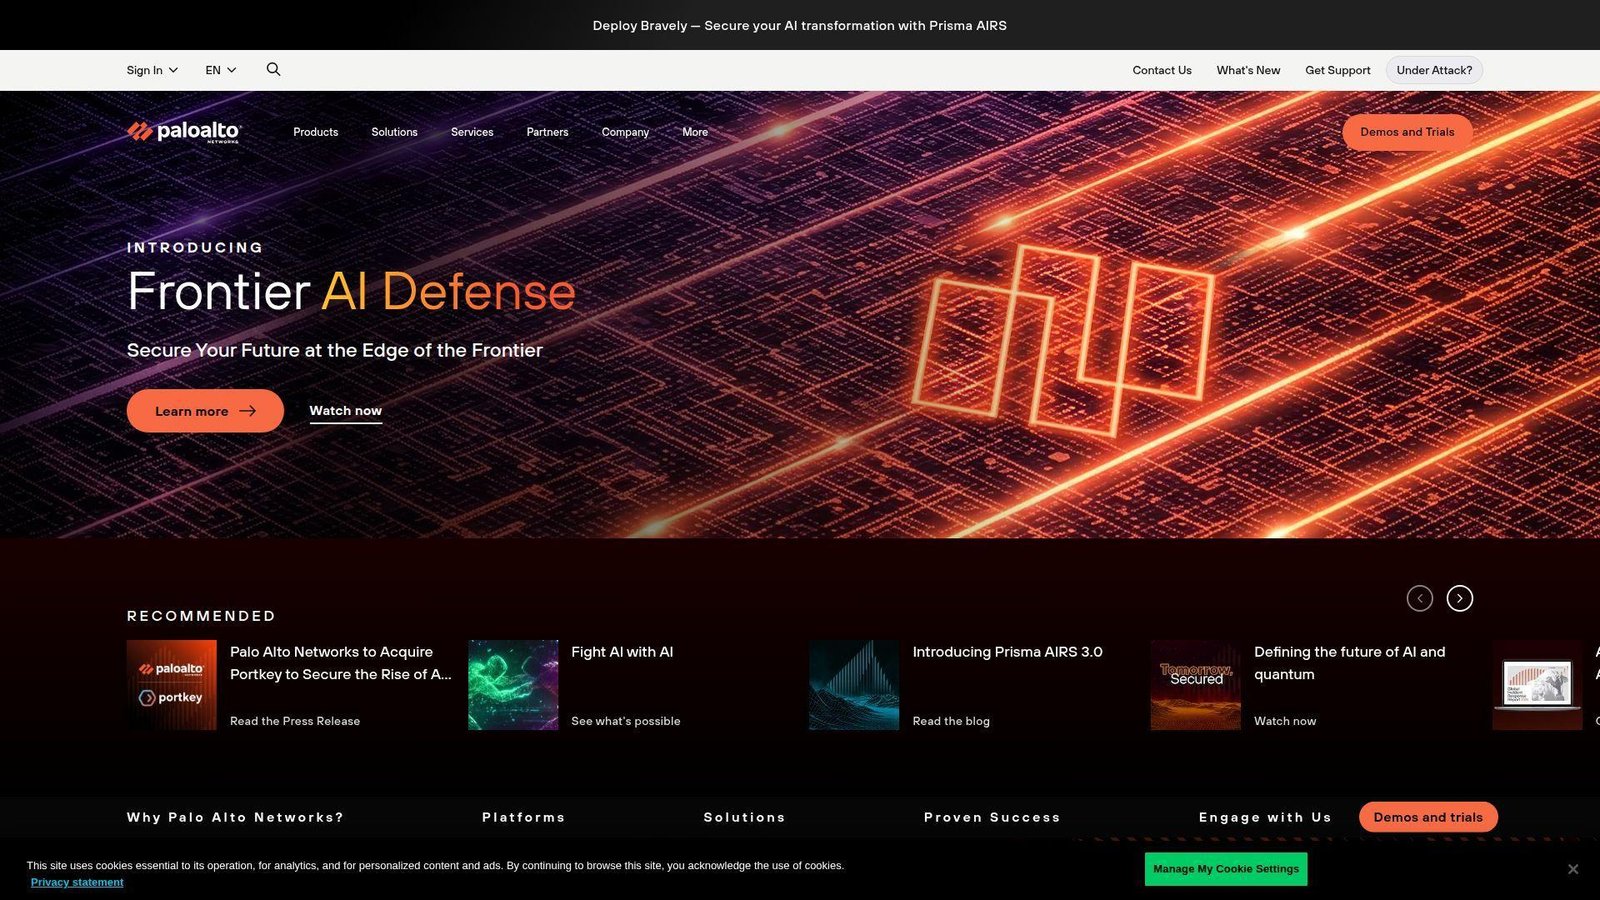Click Manage My Cookie Settings button
Image resolution: width=1600 pixels, height=900 pixels.
(1226, 869)
